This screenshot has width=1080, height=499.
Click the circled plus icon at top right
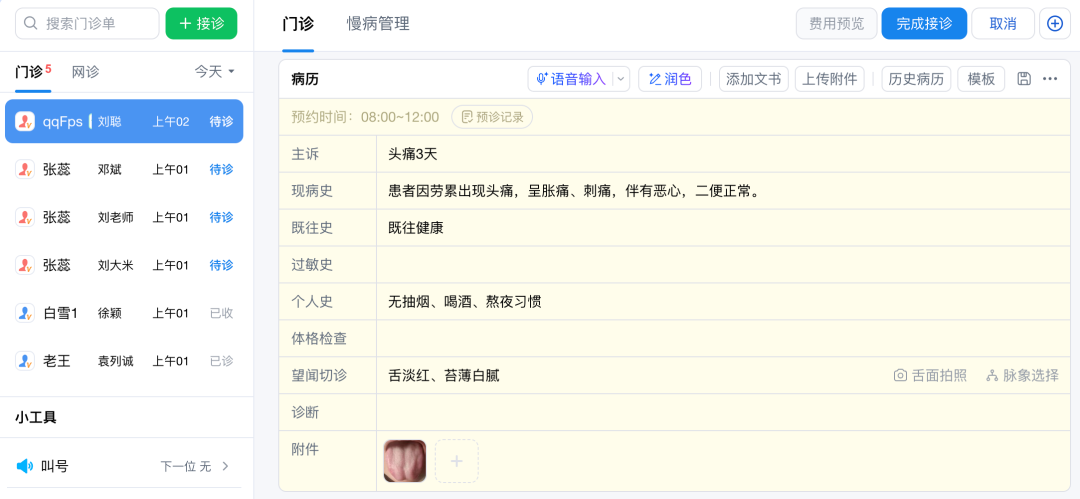click(1055, 24)
